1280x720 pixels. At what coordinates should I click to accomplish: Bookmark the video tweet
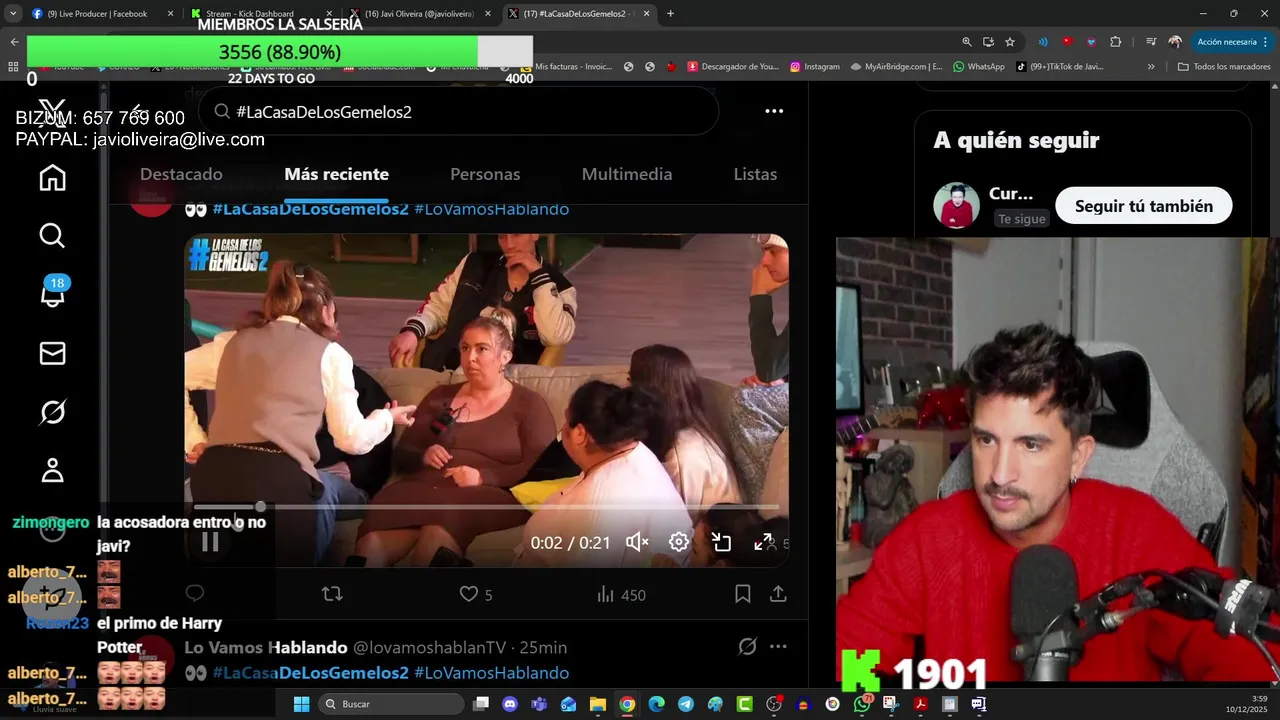742,594
